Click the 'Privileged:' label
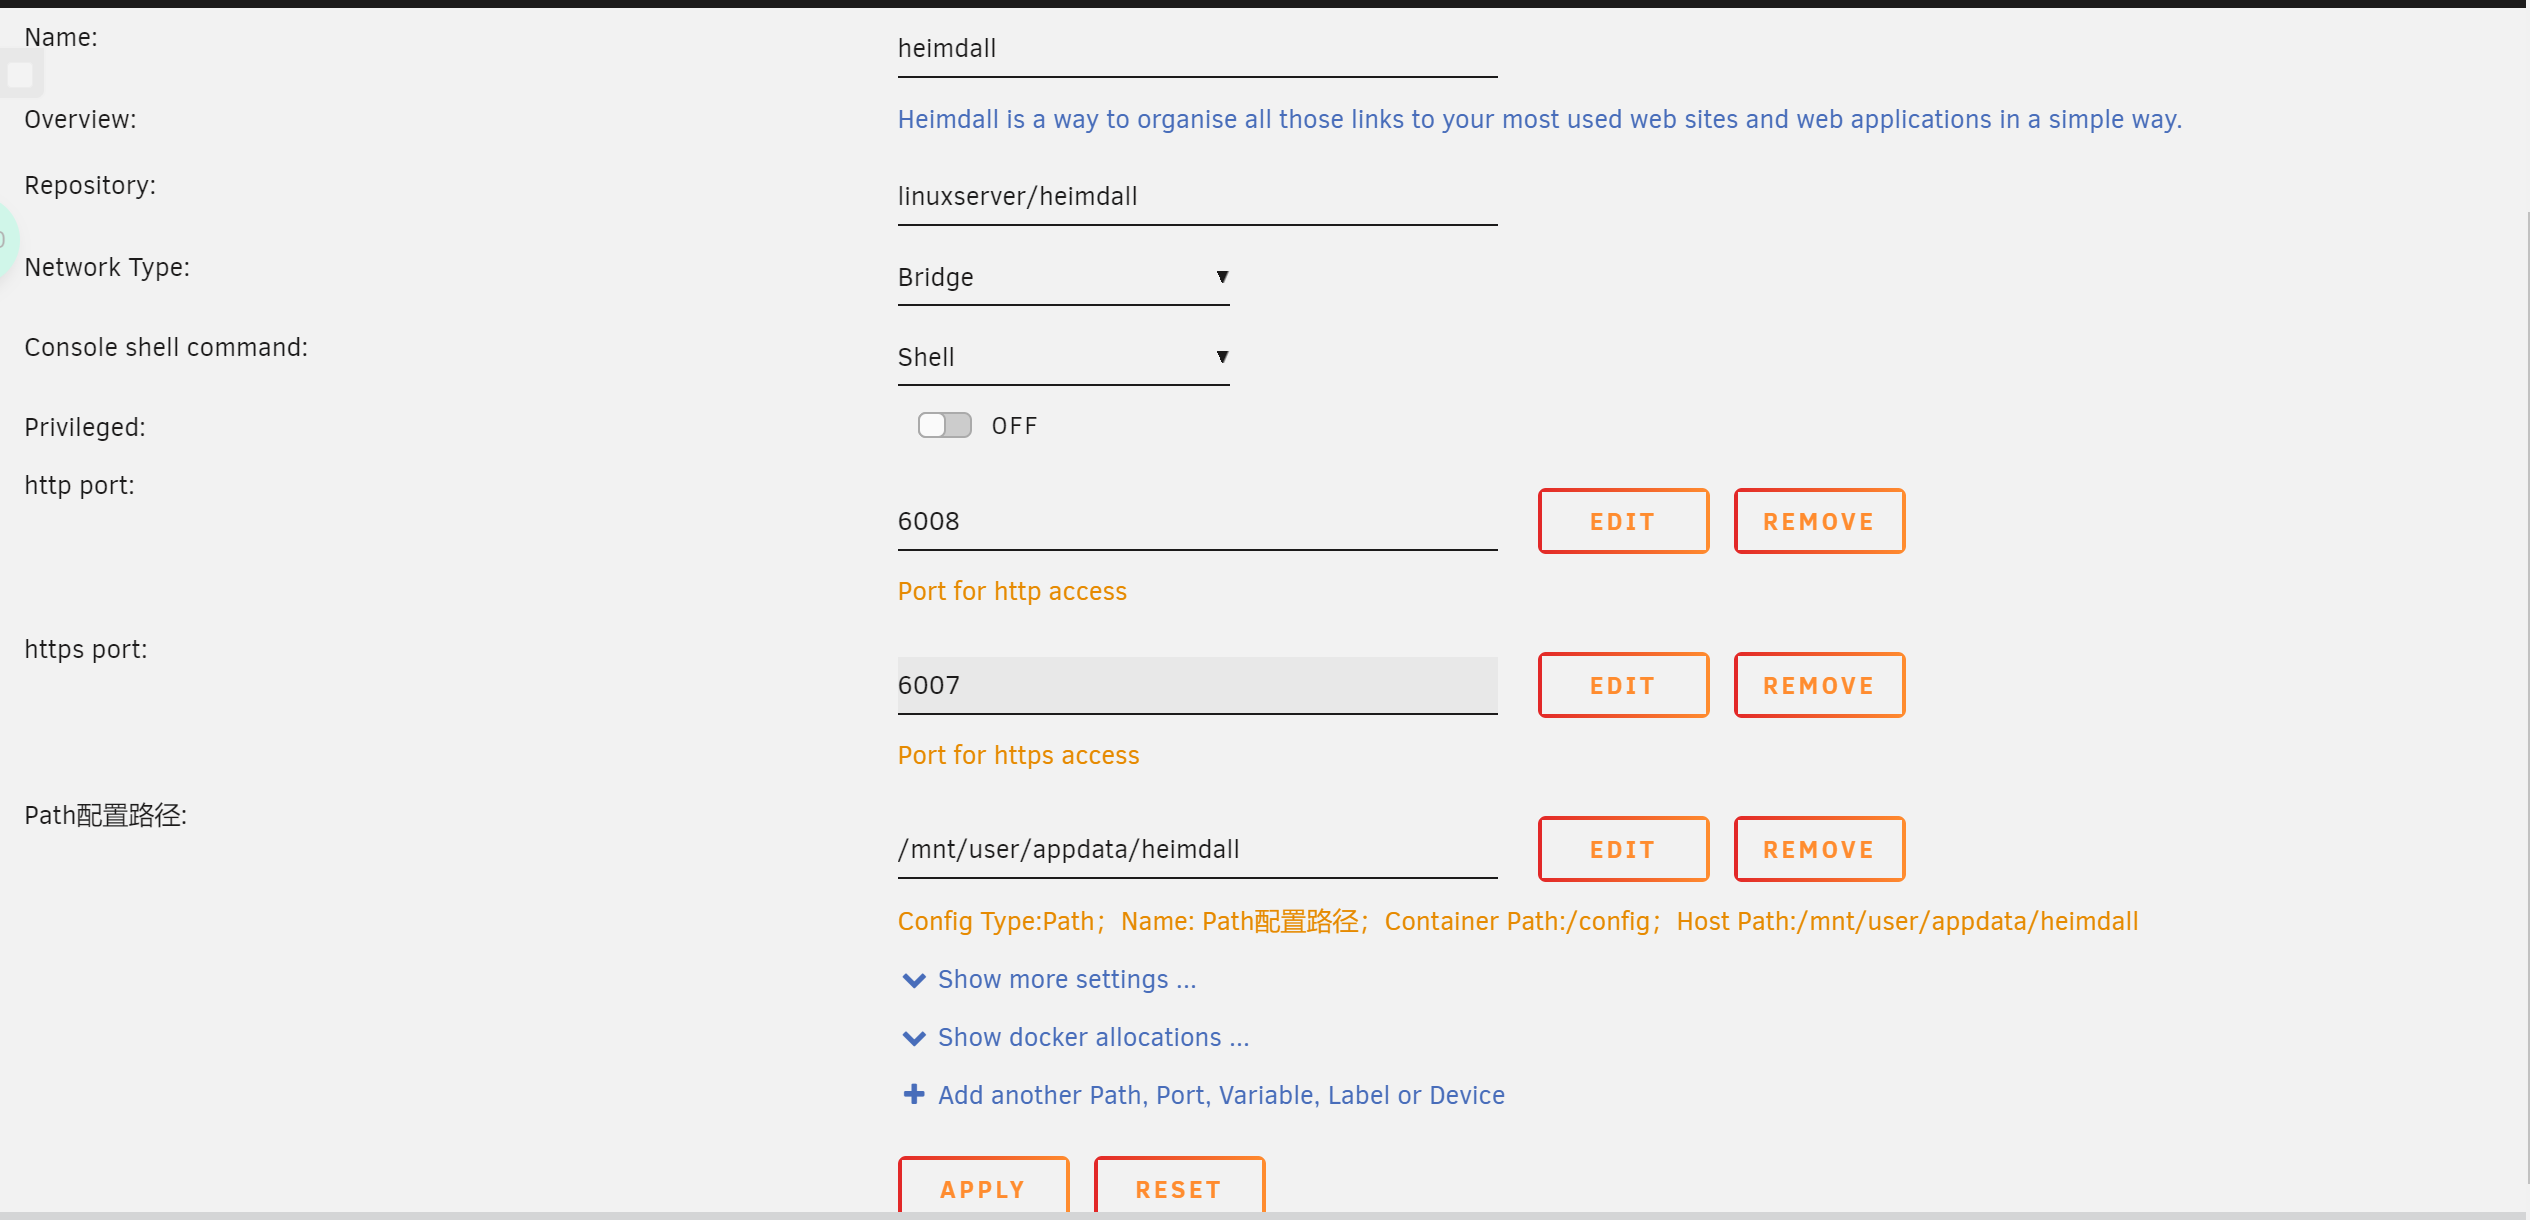 85,428
